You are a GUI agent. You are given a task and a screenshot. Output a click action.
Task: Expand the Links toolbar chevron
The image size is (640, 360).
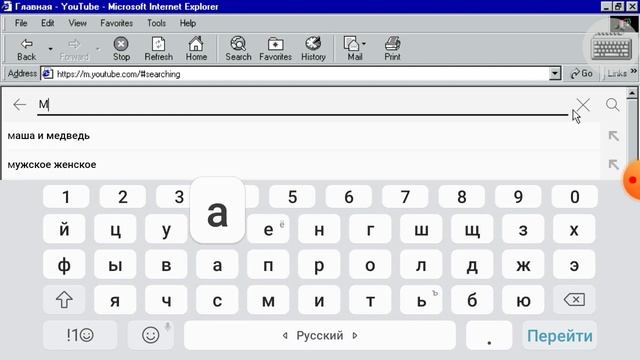[633, 71]
